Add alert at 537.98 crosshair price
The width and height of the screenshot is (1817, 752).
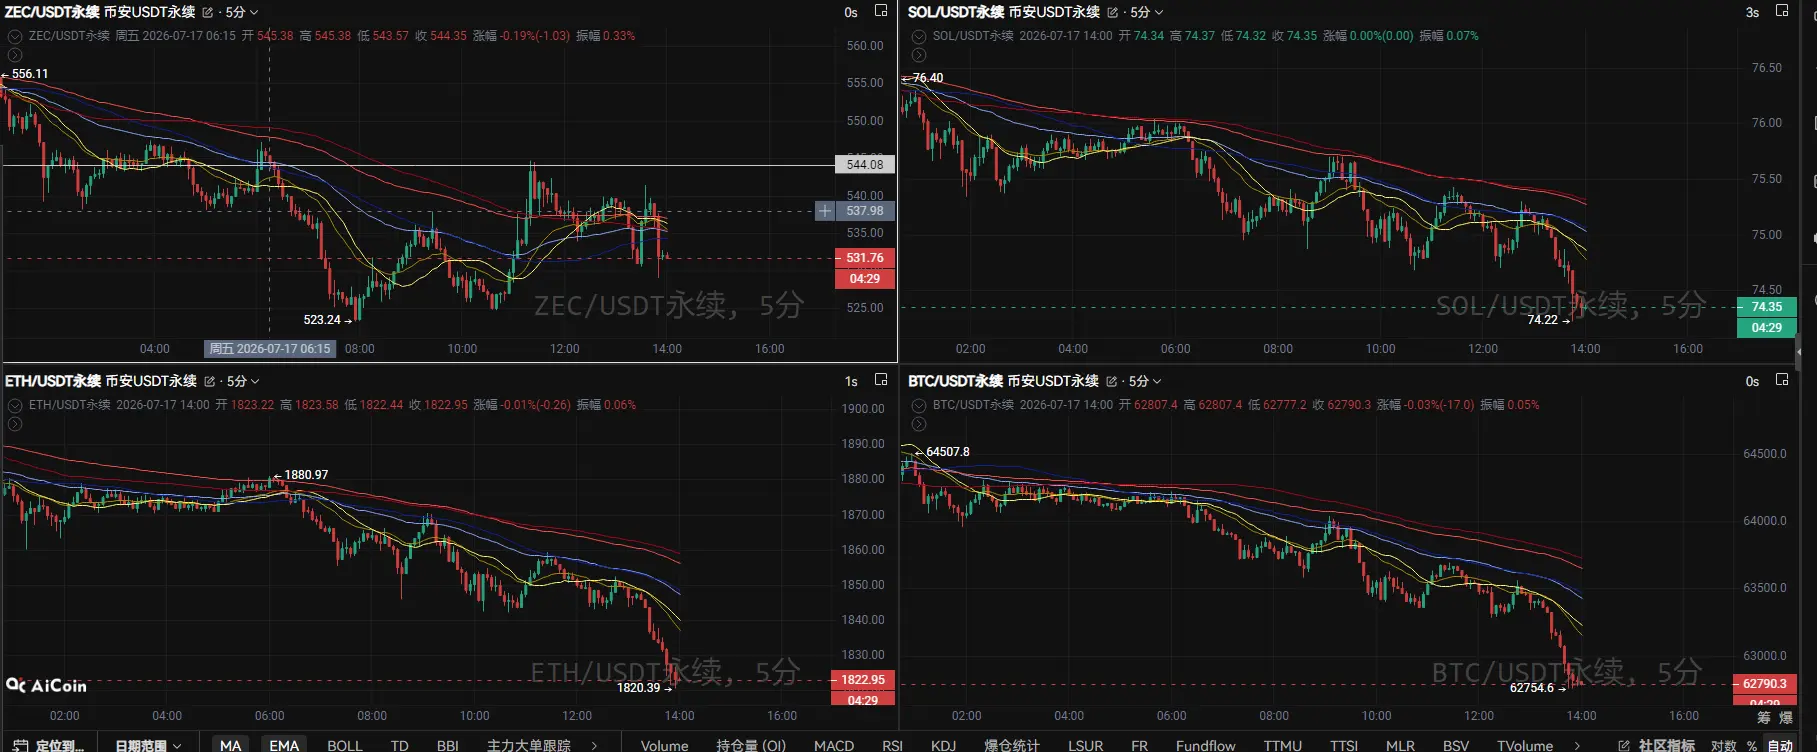[825, 211]
